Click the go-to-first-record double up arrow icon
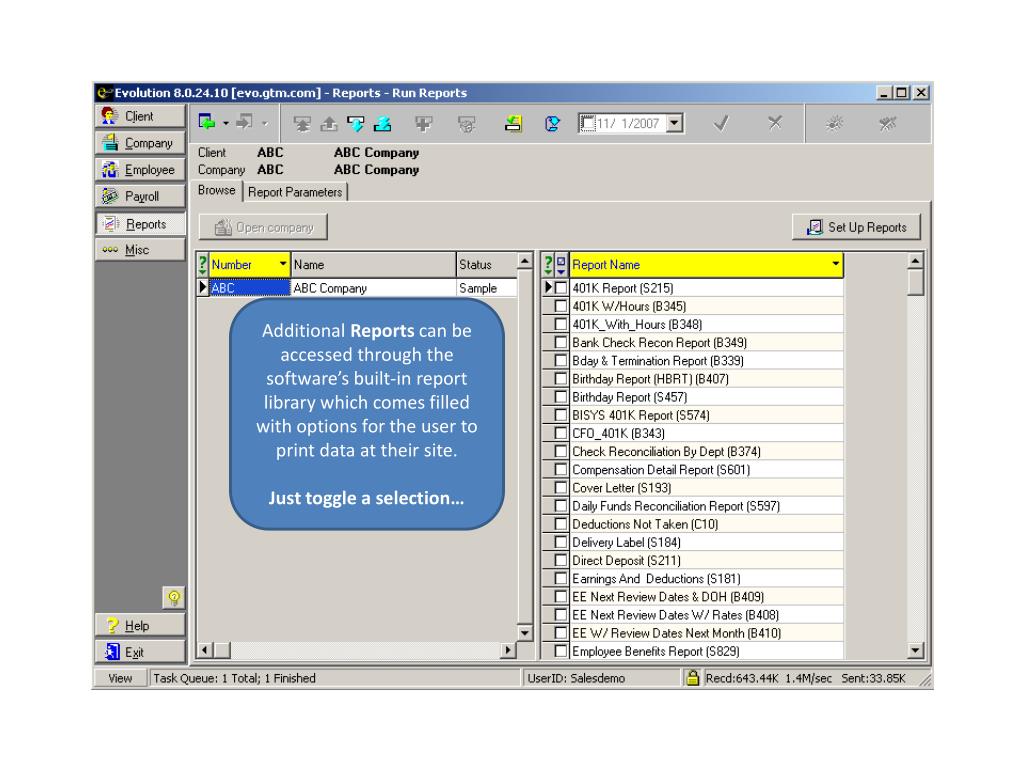The image size is (1024, 768). coord(302,123)
